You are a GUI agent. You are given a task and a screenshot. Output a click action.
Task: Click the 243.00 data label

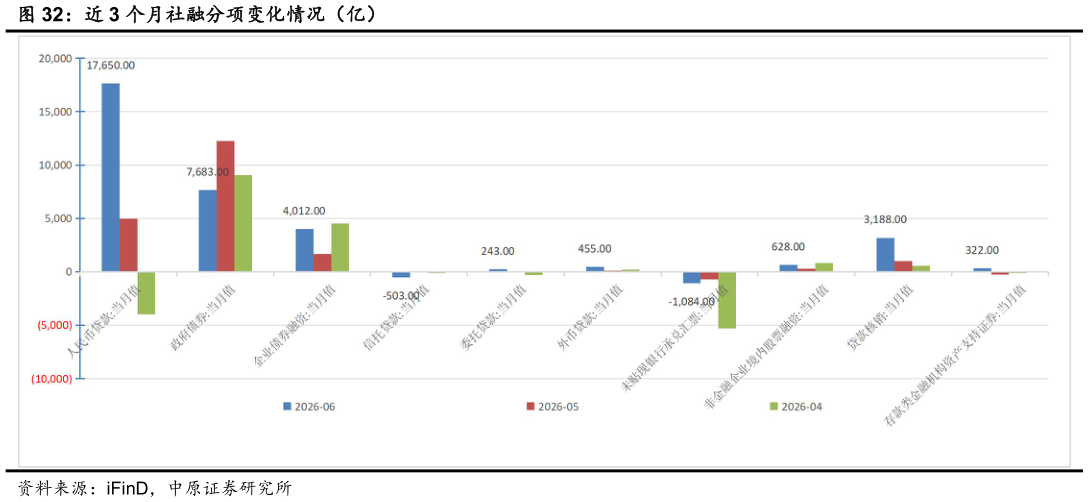(498, 251)
